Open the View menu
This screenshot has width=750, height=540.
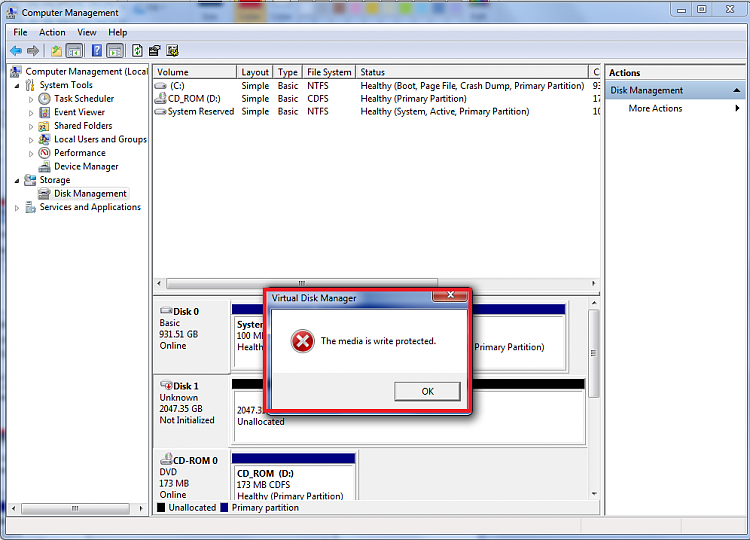point(87,33)
